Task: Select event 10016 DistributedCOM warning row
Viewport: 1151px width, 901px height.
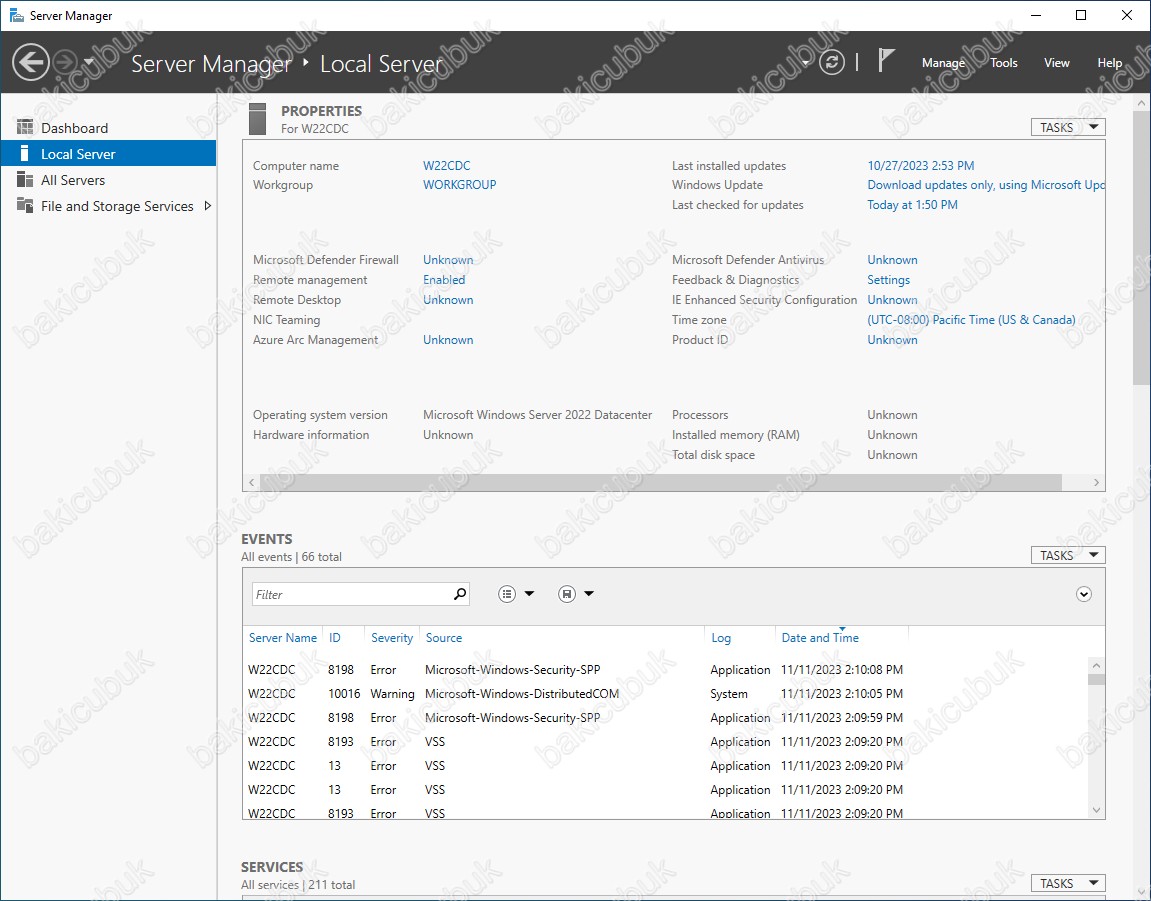Action: point(666,694)
